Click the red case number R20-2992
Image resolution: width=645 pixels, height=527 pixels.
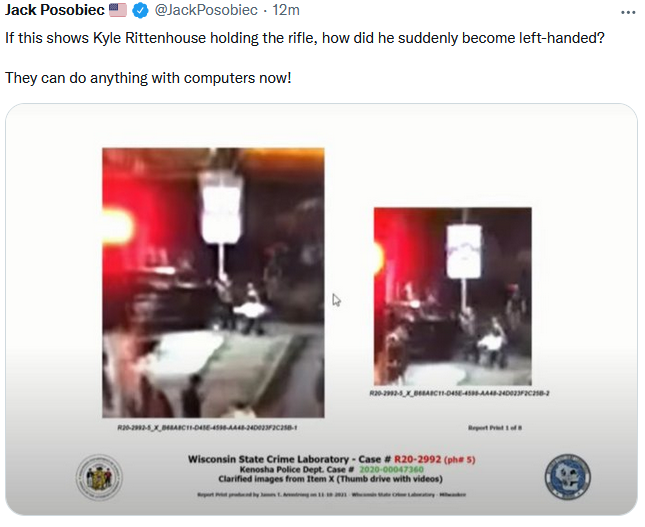click(x=417, y=459)
